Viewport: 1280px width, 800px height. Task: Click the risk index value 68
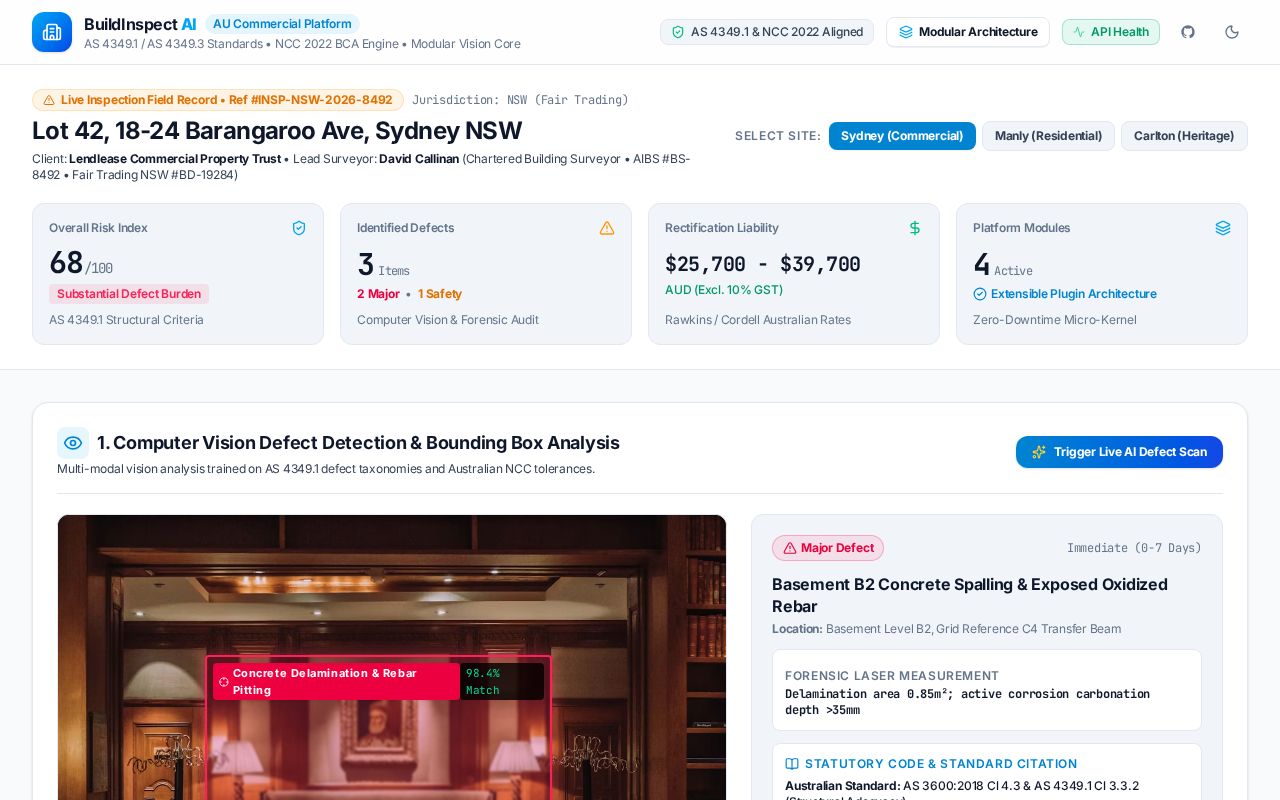66,263
